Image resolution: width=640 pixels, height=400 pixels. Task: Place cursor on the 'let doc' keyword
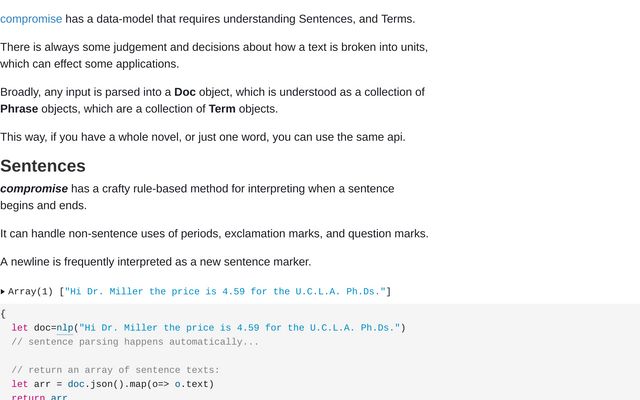[20, 328]
